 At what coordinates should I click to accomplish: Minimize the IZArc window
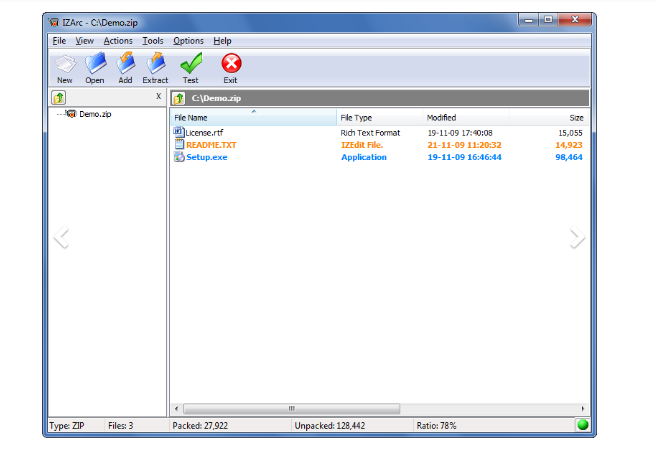pyautogui.click(x=529, y=20)
